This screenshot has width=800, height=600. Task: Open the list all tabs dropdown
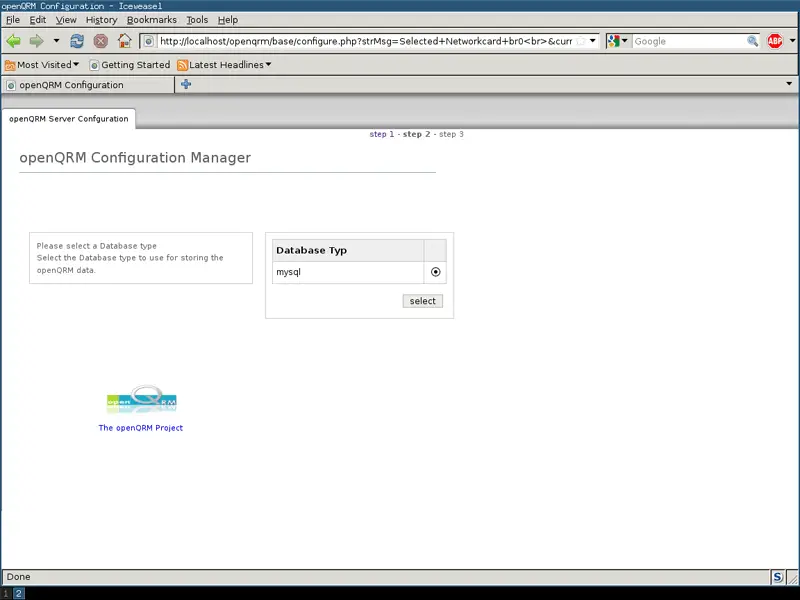[x=789, y=84]
